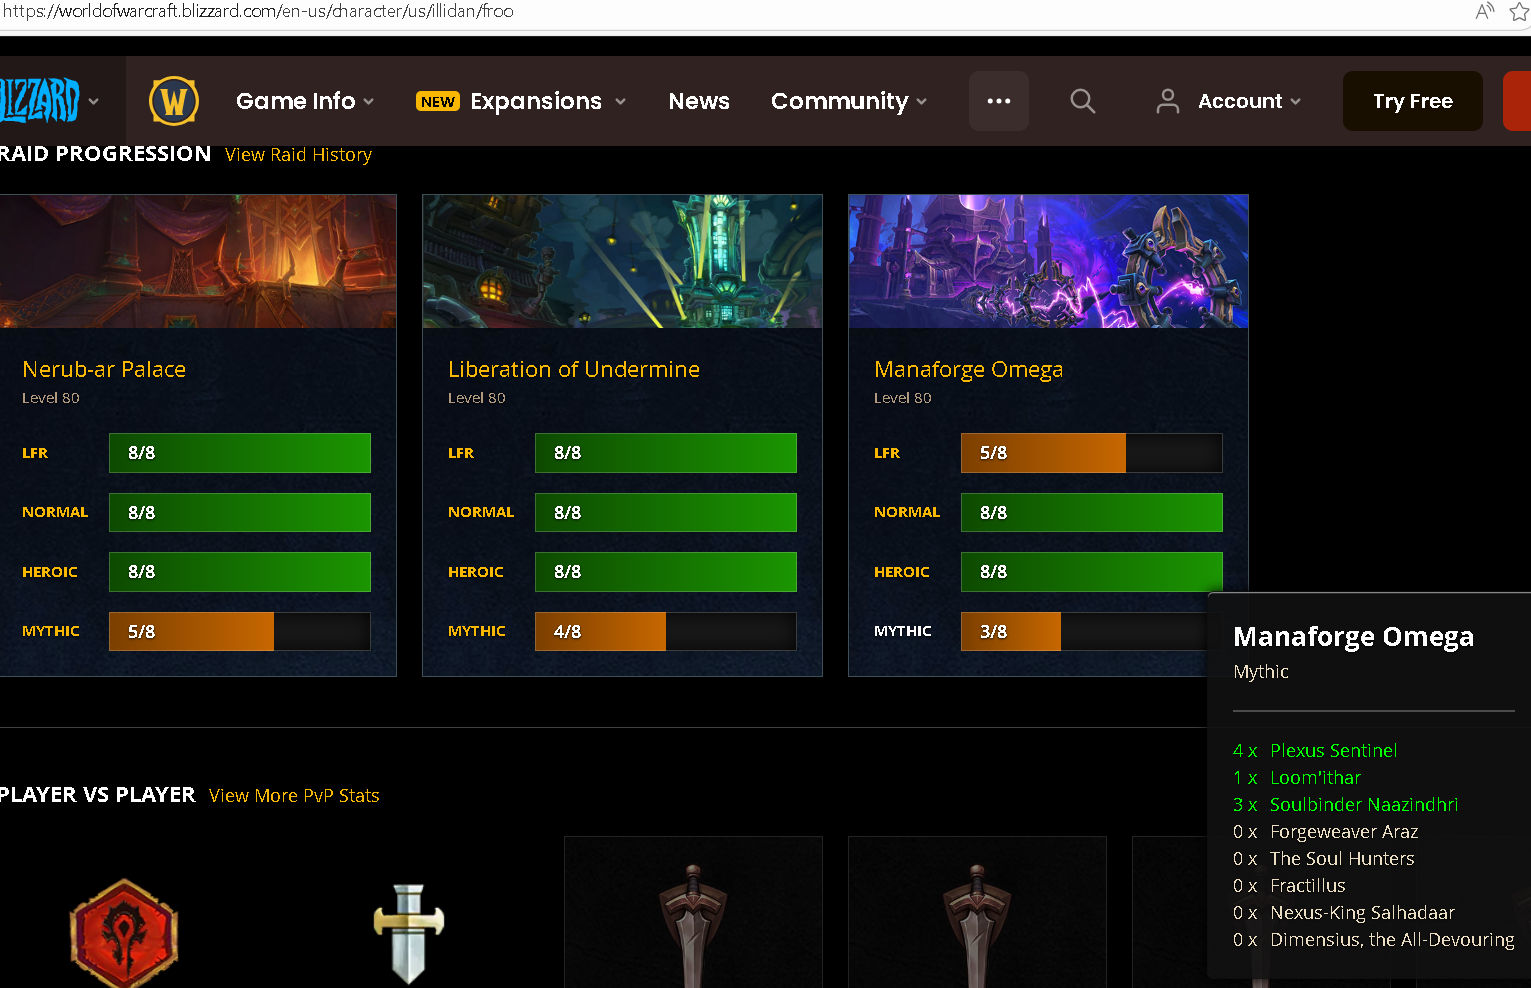Click the browser favorites star icon
This screenshot has height=988, width=1531.
(1519, 11)
